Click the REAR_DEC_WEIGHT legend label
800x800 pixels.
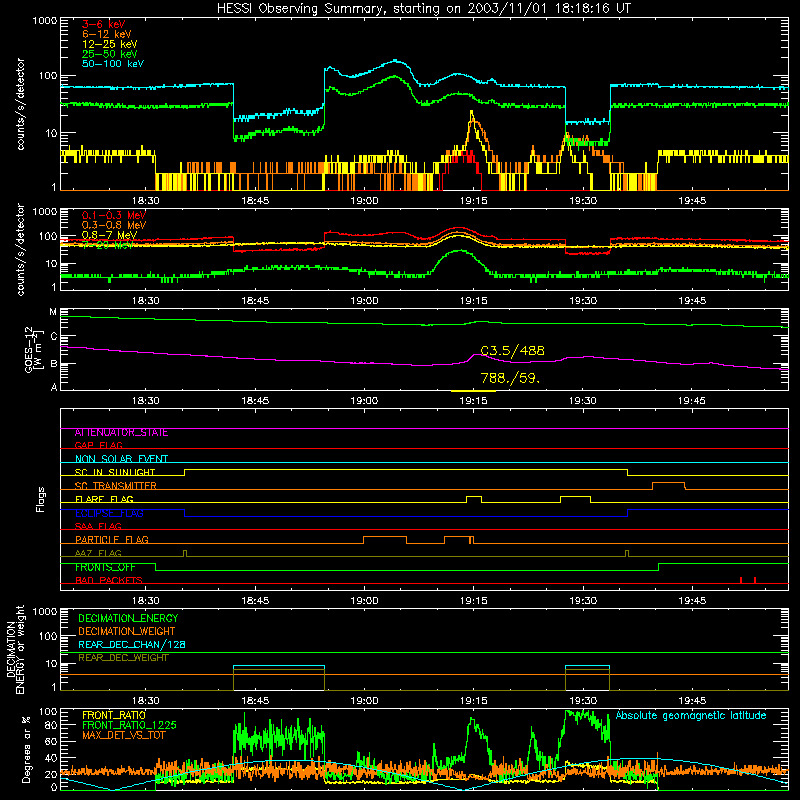(x=123, y=658)
